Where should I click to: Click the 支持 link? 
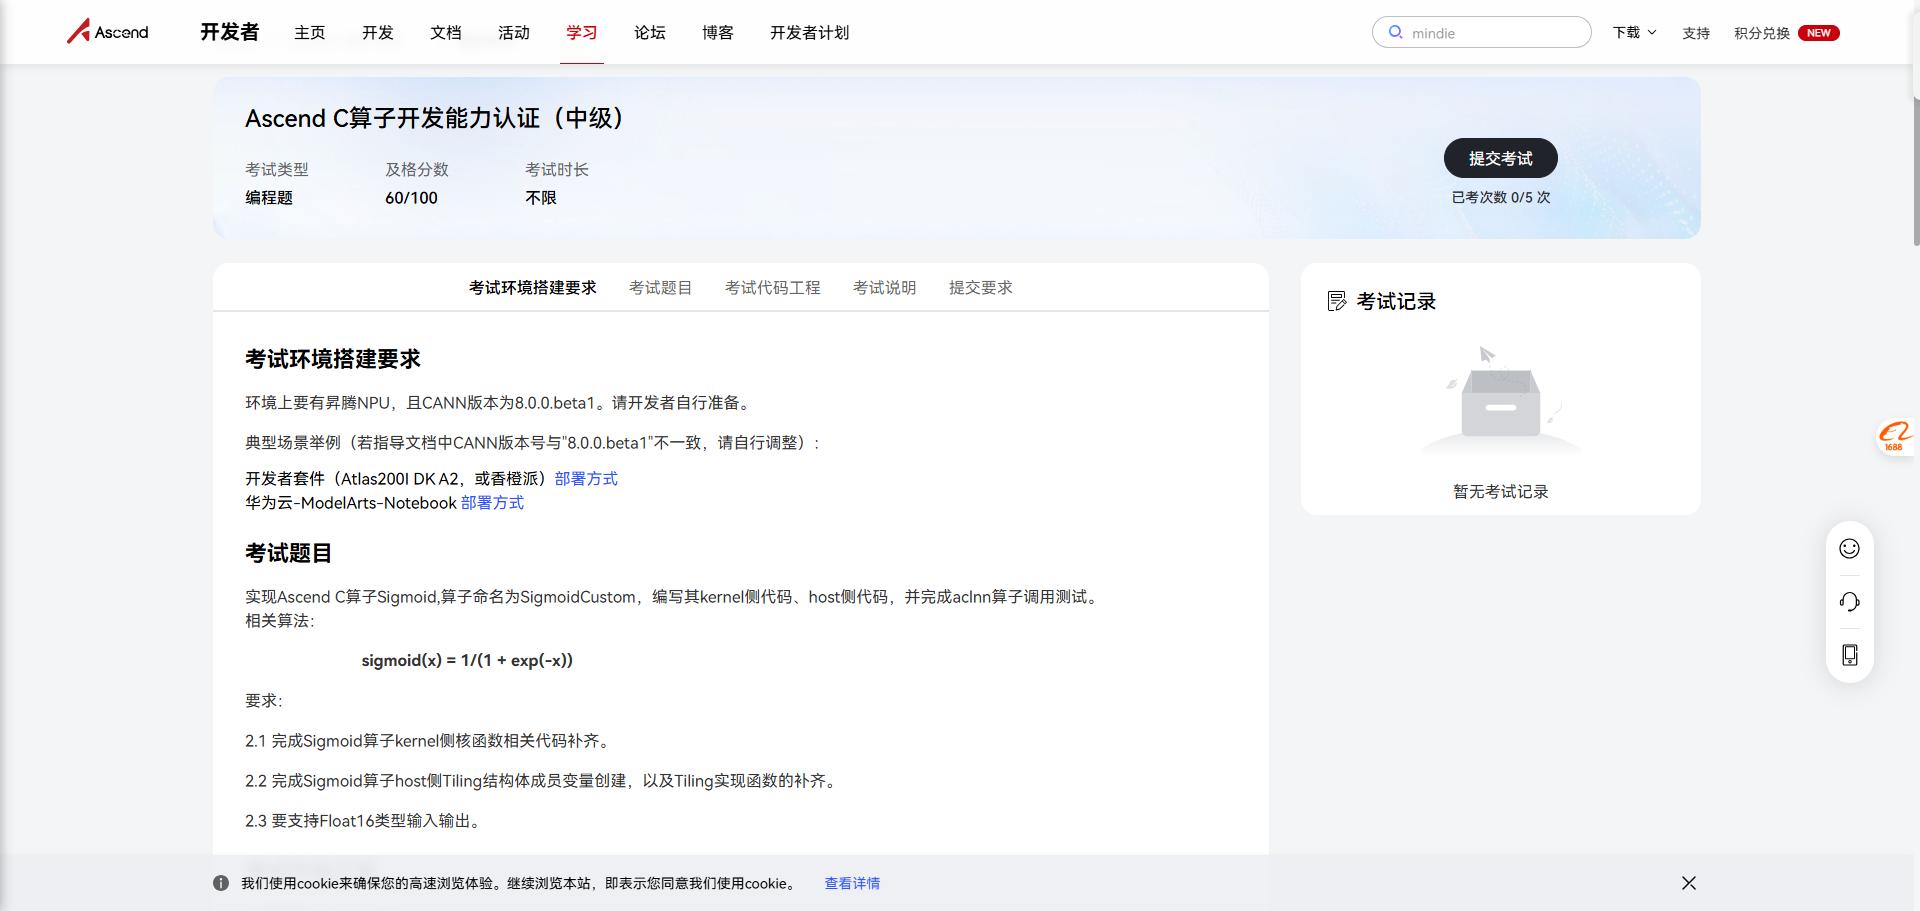1696,33
